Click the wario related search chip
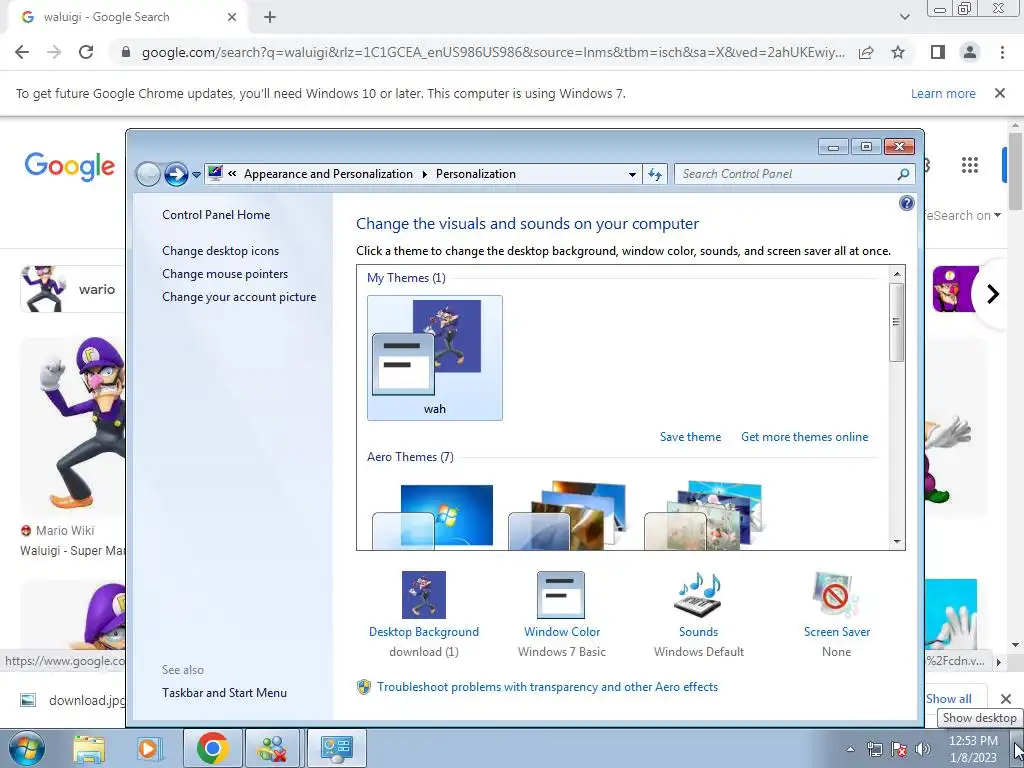This screenshot has width=1024, height=768. pyautogui.click(x=72, y=289)
